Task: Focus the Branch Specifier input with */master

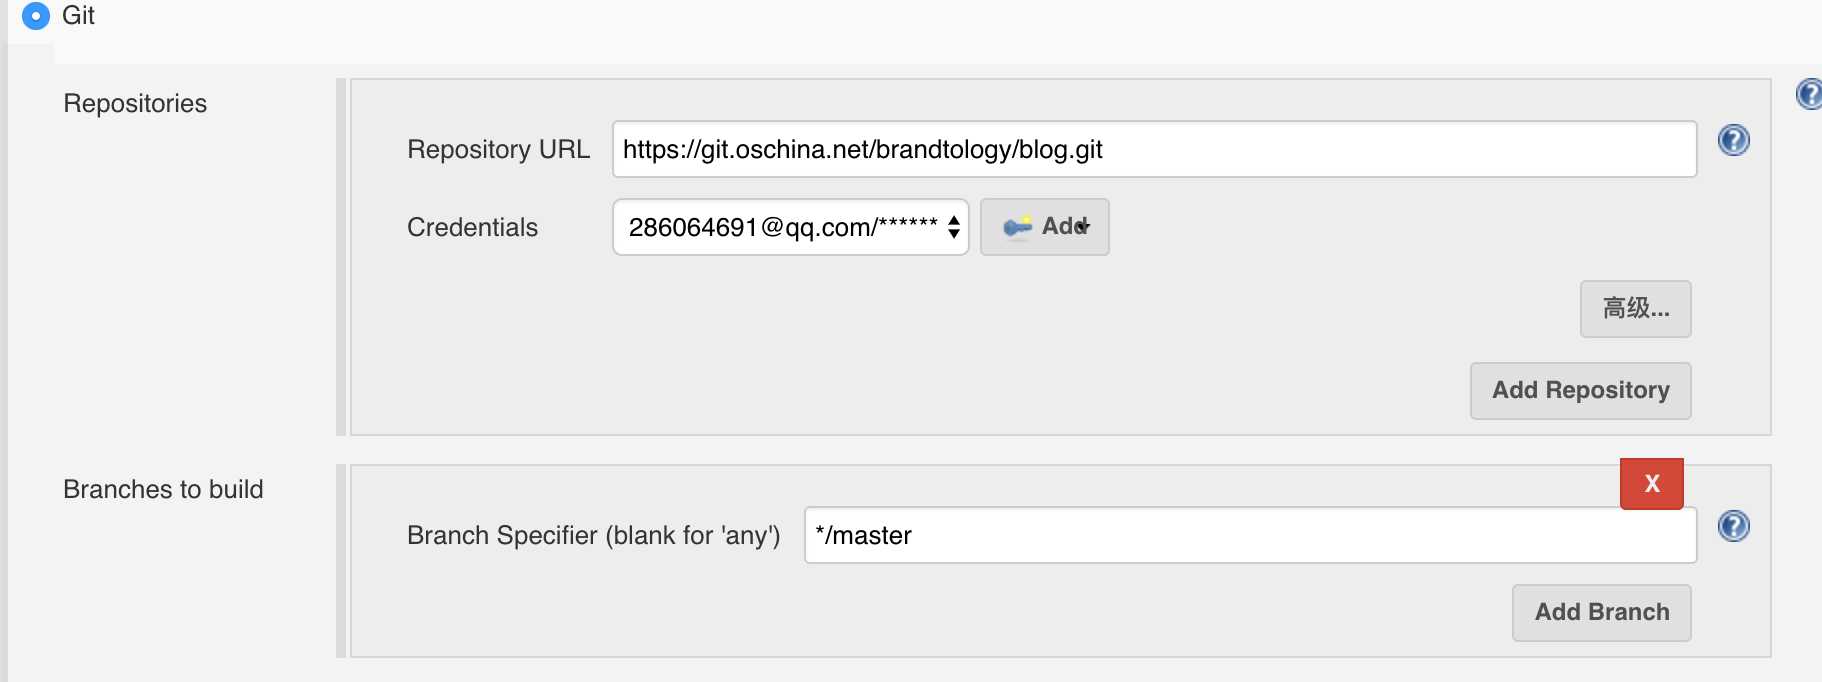Action: (x=1250, y=535)
